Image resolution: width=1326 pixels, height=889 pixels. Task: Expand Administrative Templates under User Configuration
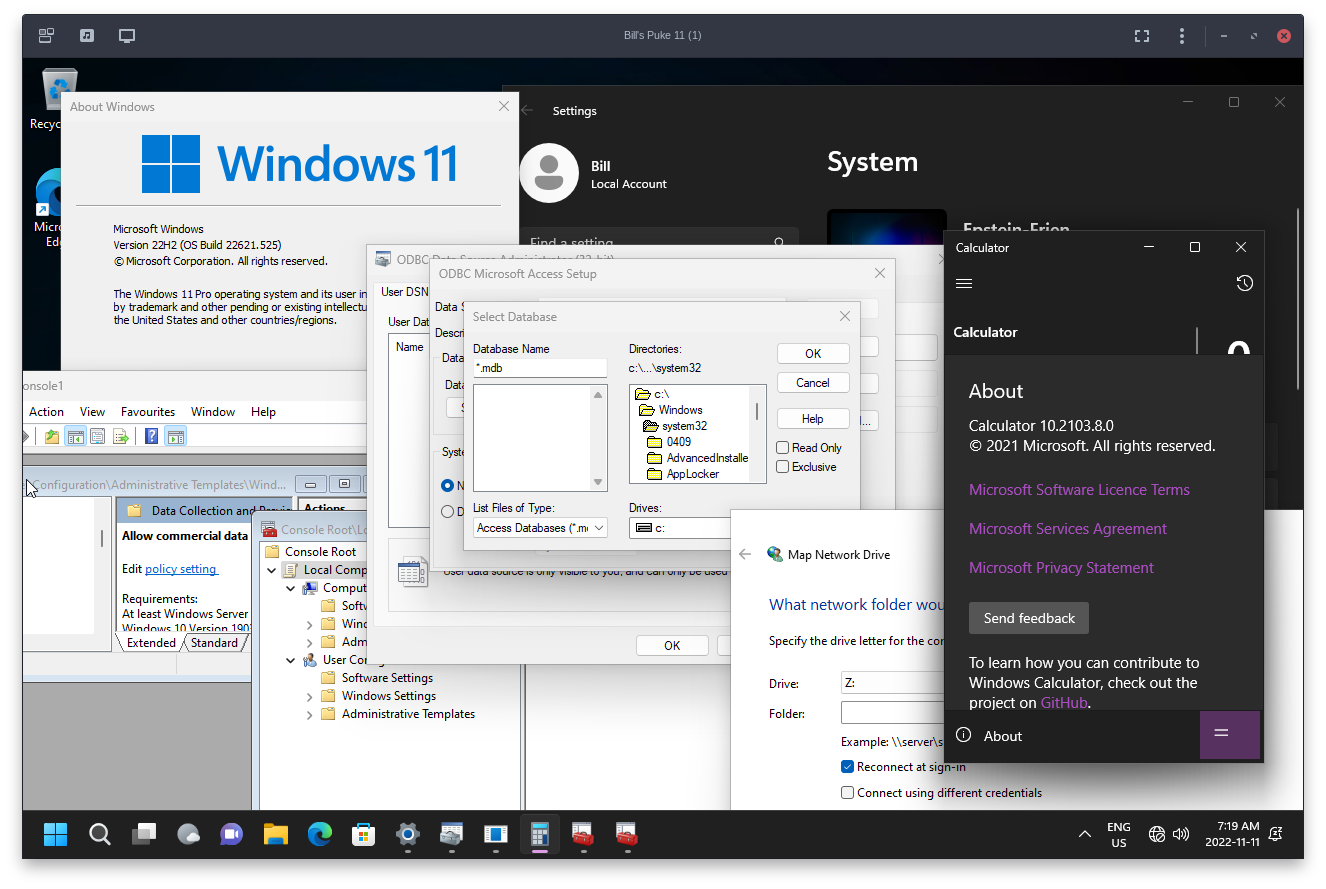[310, 714]
